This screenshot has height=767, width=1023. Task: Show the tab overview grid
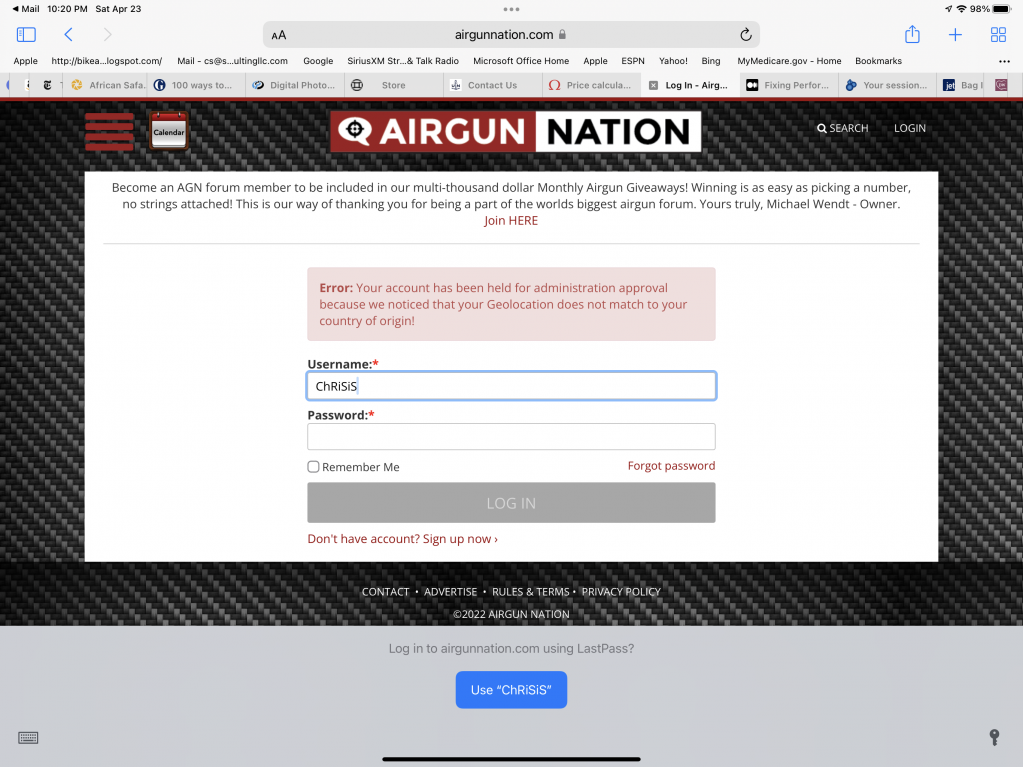click(x=998, y=35)
